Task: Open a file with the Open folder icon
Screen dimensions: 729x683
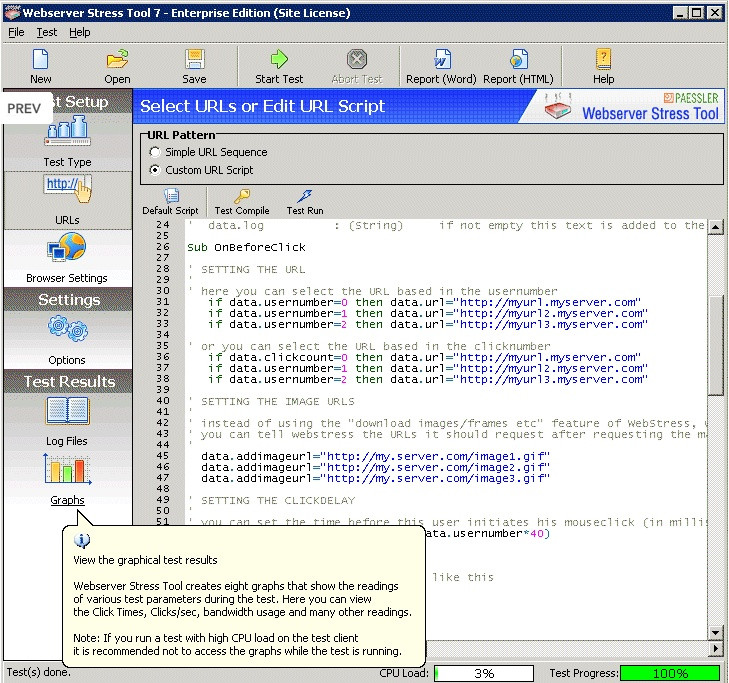Action: 117,66
